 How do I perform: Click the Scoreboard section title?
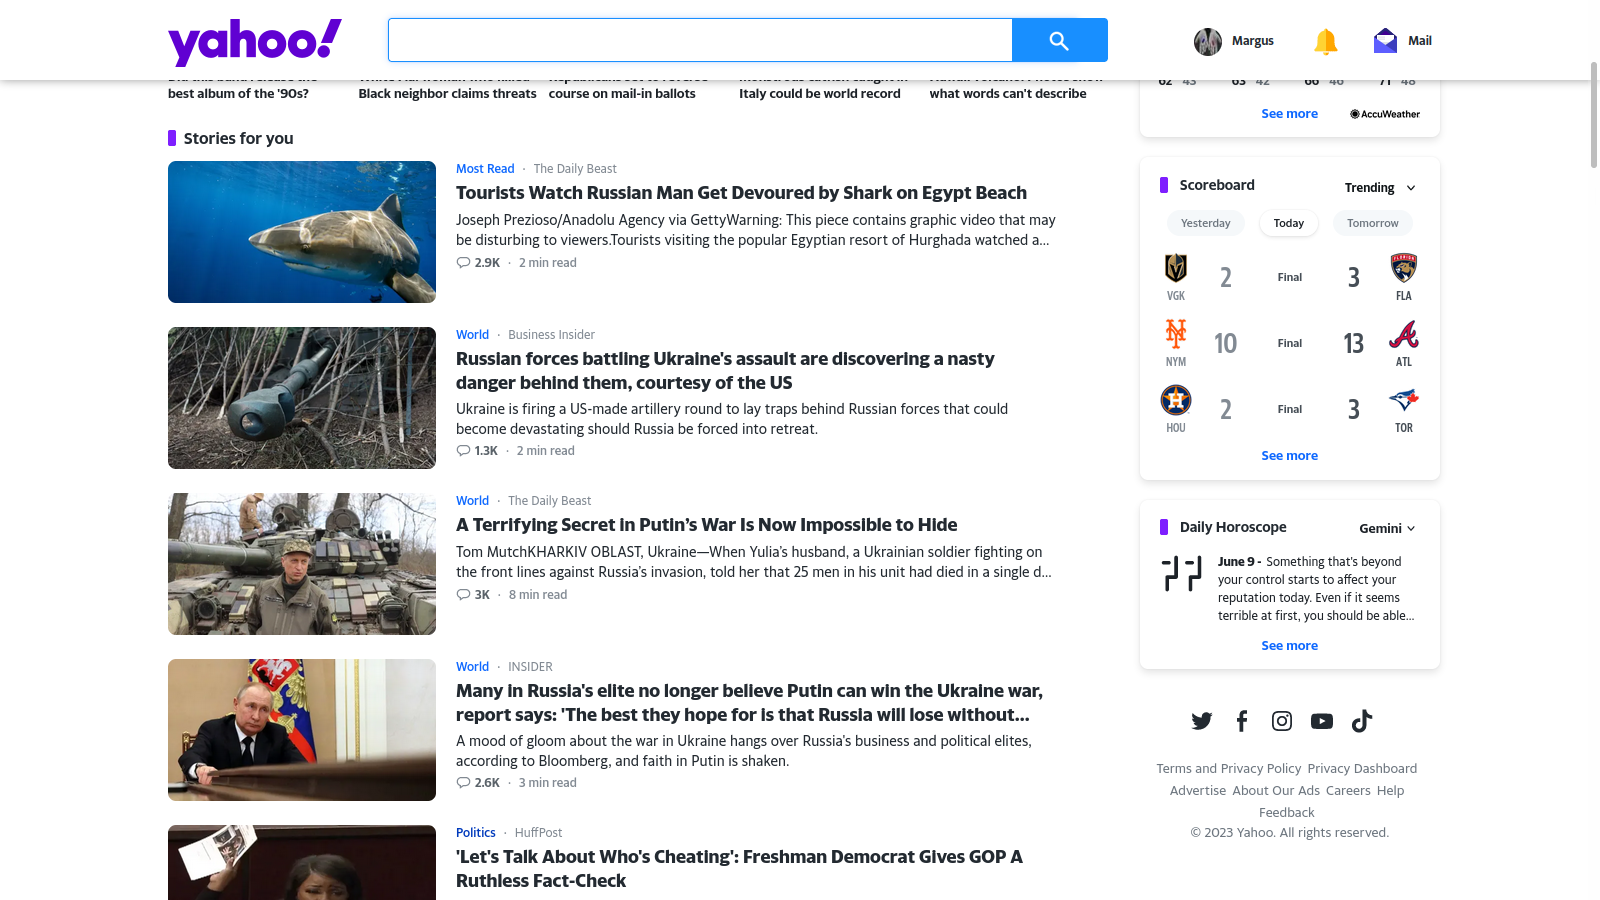1217,185
